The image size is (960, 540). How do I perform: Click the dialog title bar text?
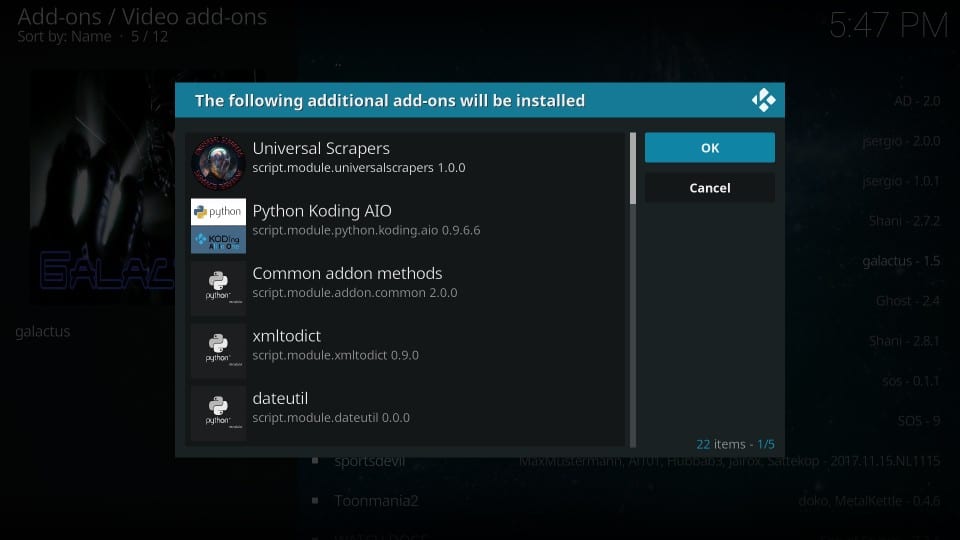pyautogui.click(x=389, y=100)
